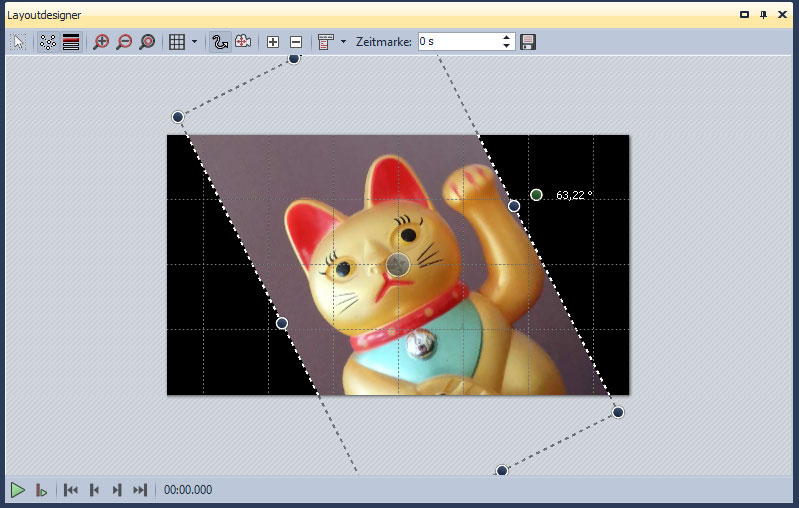
Task: Add a keyframe with plus icon
Action: [273, 42]
